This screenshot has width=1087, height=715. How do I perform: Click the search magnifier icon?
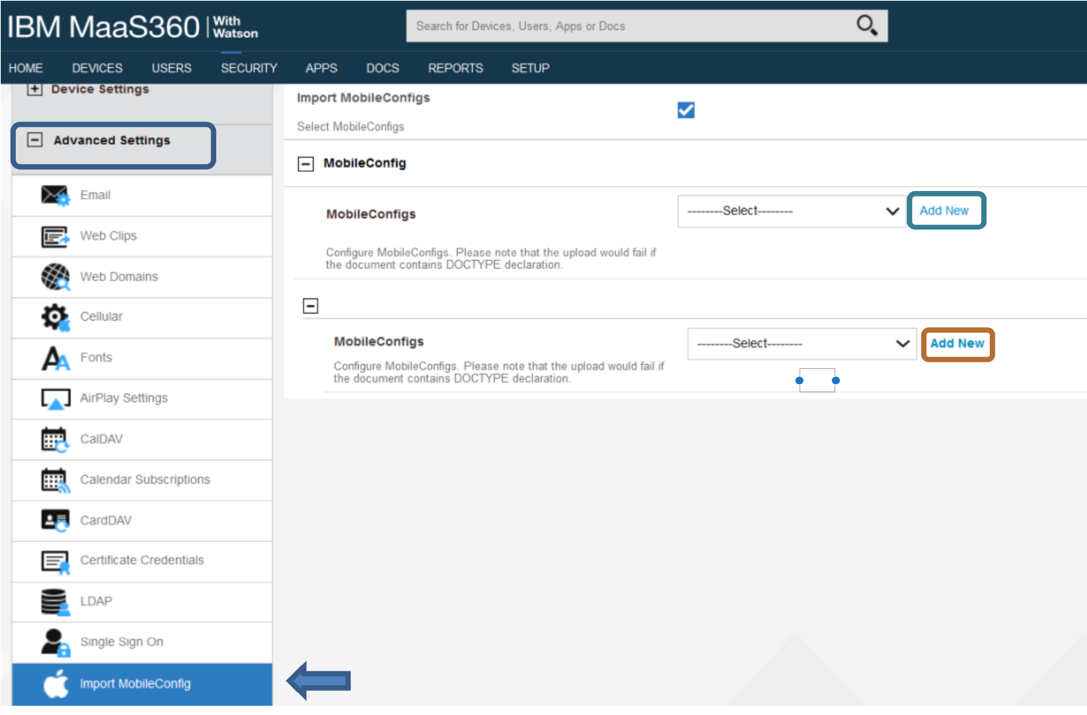point(866,25)
